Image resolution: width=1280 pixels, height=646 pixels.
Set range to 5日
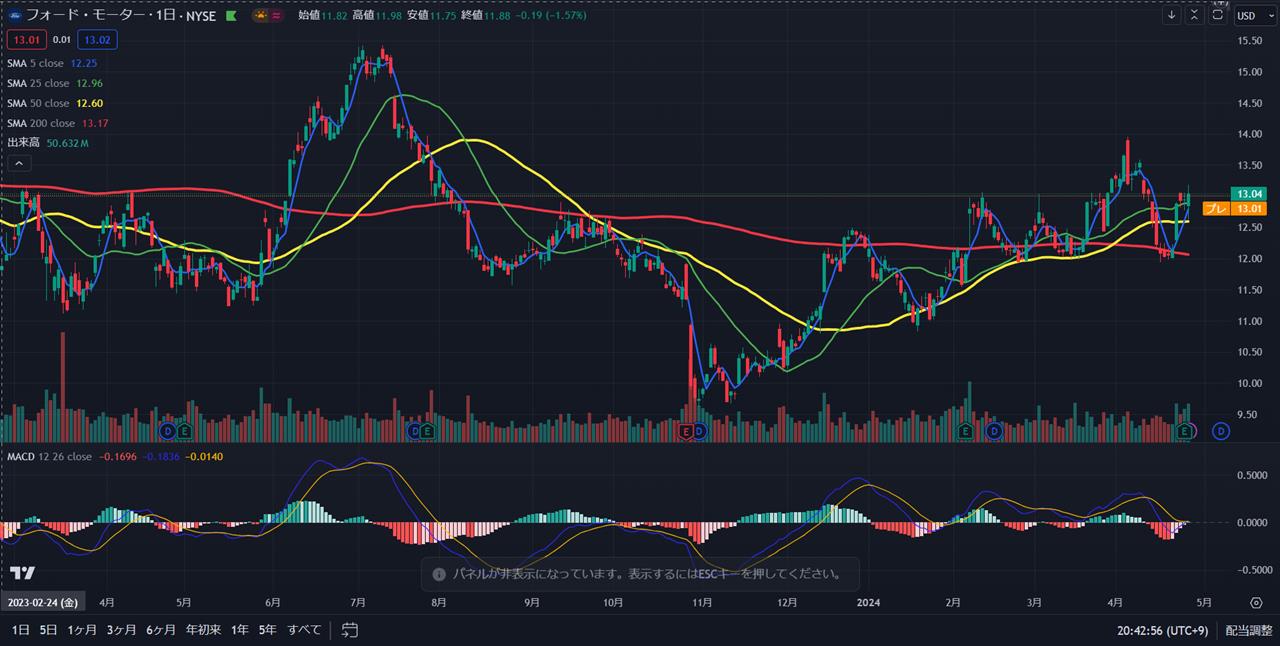click(48, 630)
